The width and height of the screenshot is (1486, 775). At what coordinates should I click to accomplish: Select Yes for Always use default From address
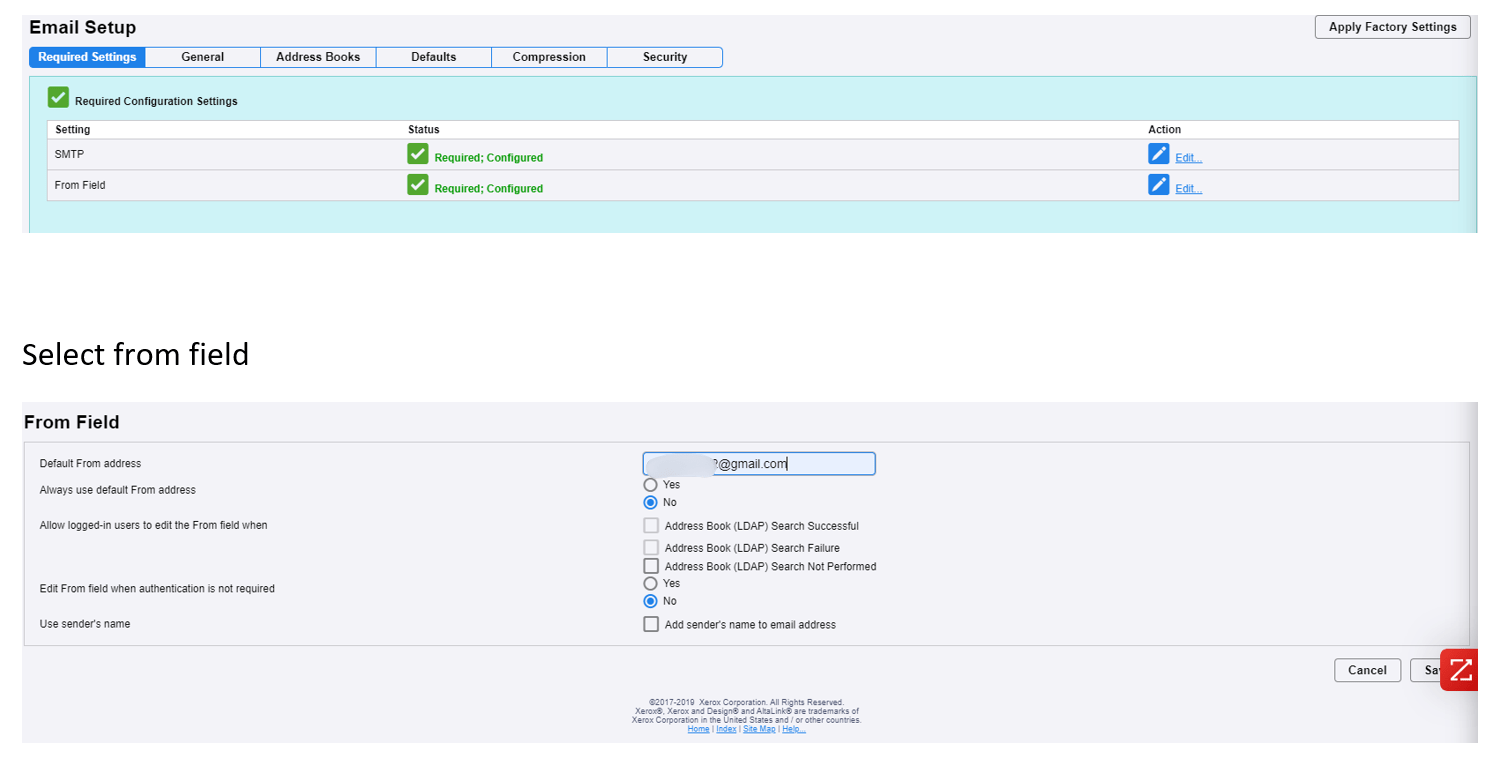click(651, 485)
